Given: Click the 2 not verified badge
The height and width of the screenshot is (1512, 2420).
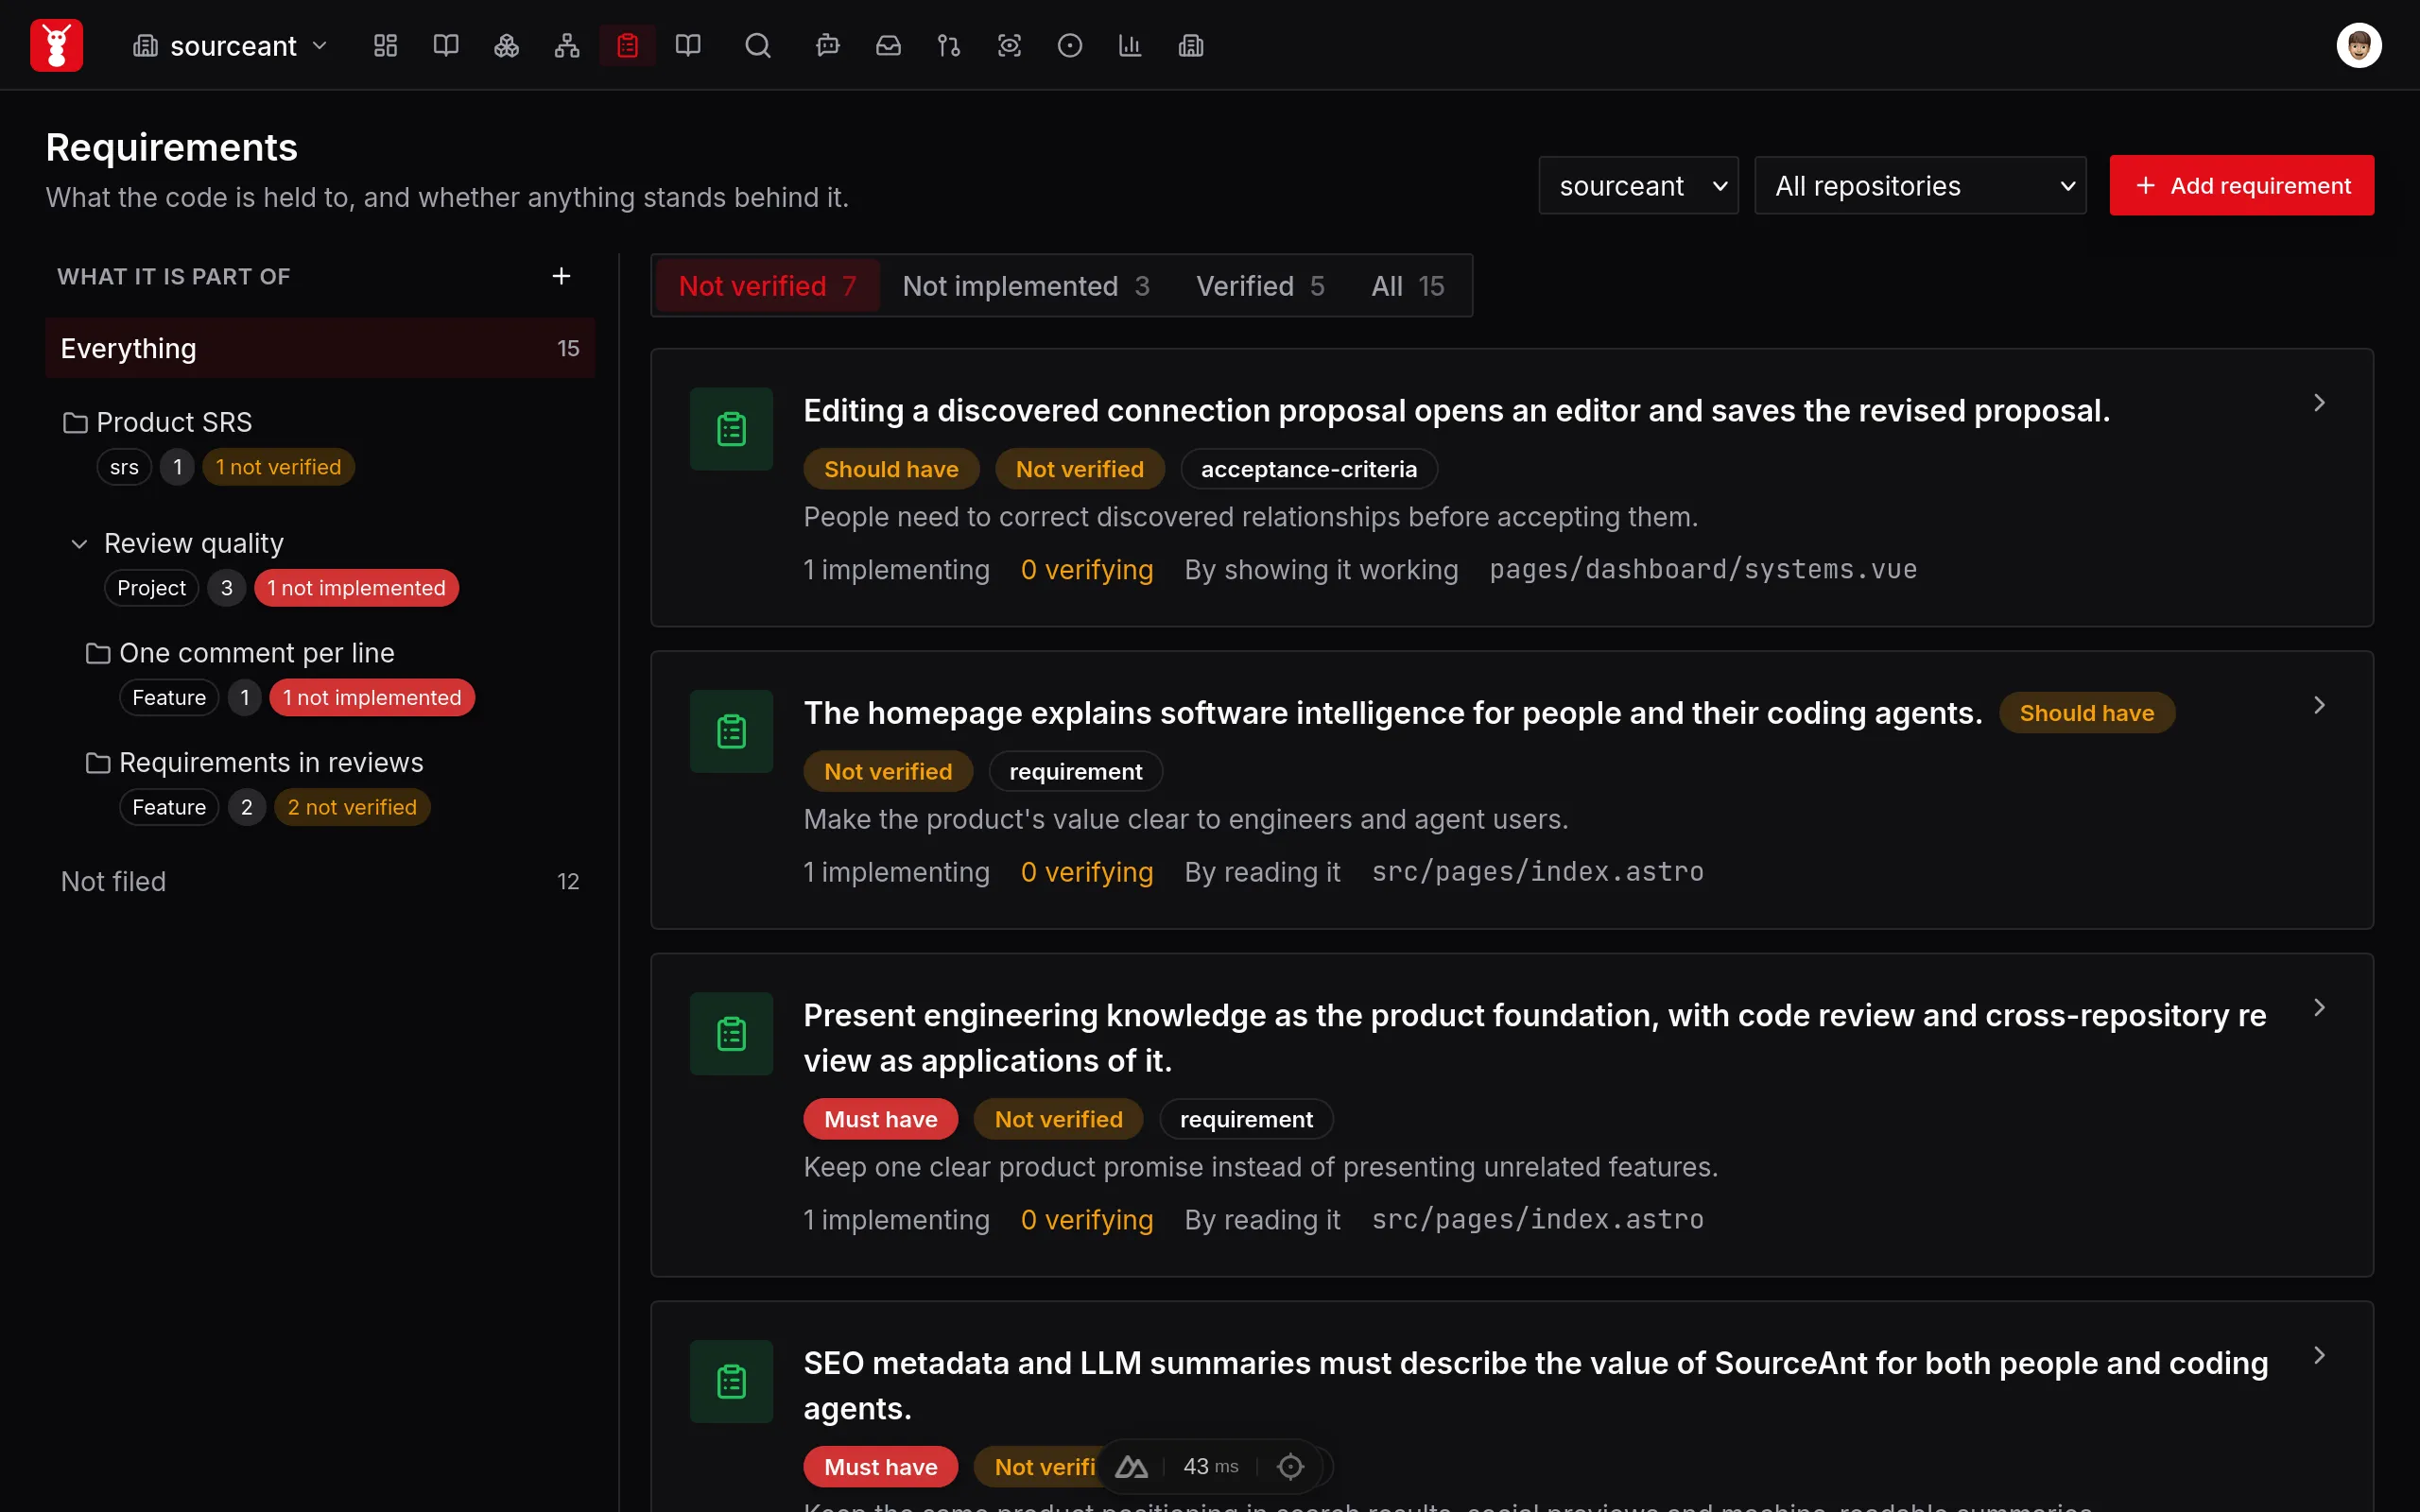Looking at the screenshot, I should 352,807.
